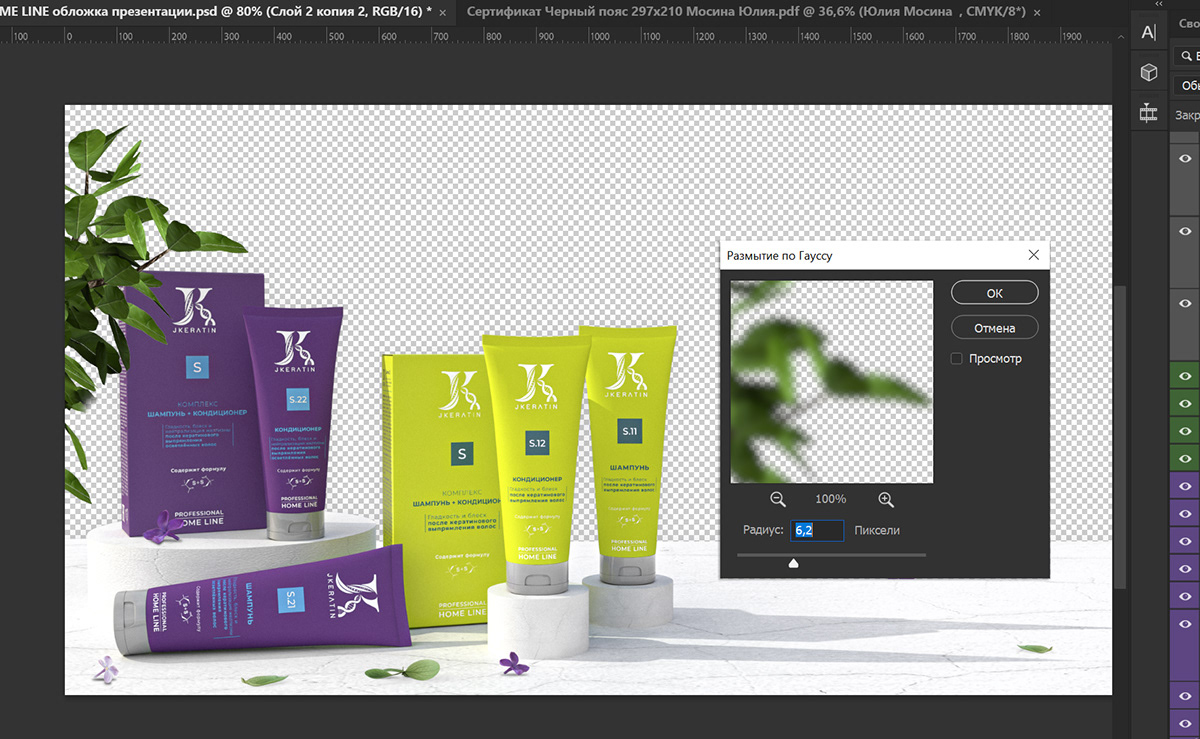Image resolution: width=1200 pixels, height=739 pixels.
Task: Click the Закр lock label in layers
Action: click(1187, 115)
